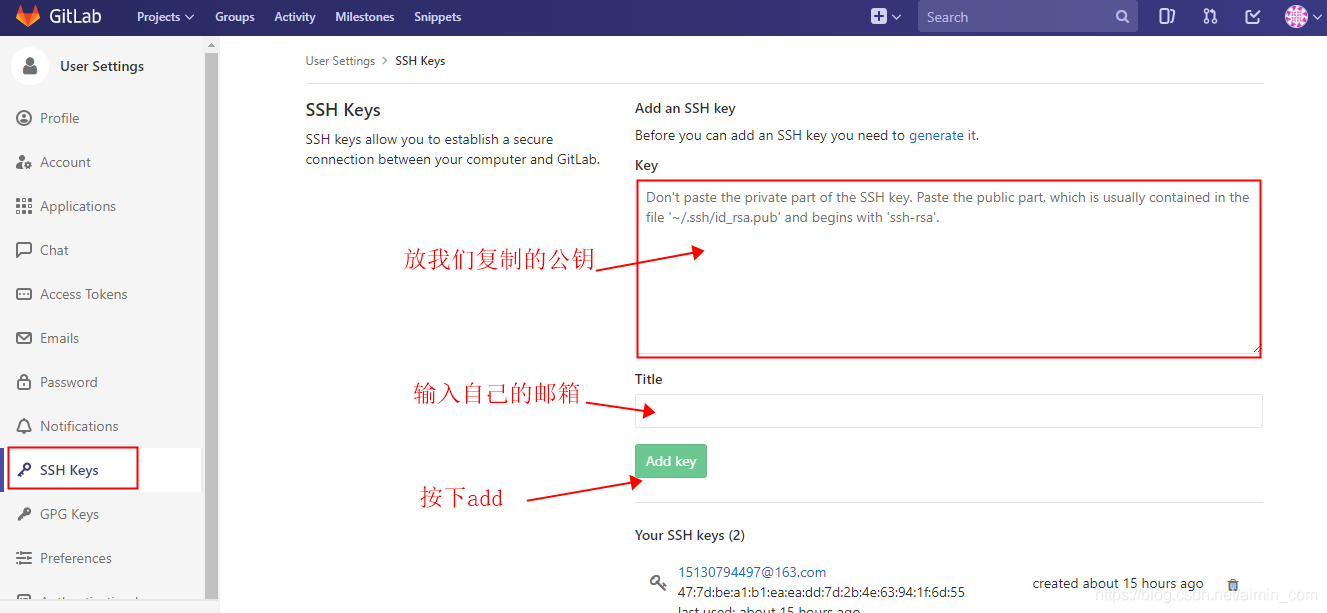The width and height of the screenshot is (1327, 613).
Task: Click the Notifications bell icon
Action: [x=24, y=426]
